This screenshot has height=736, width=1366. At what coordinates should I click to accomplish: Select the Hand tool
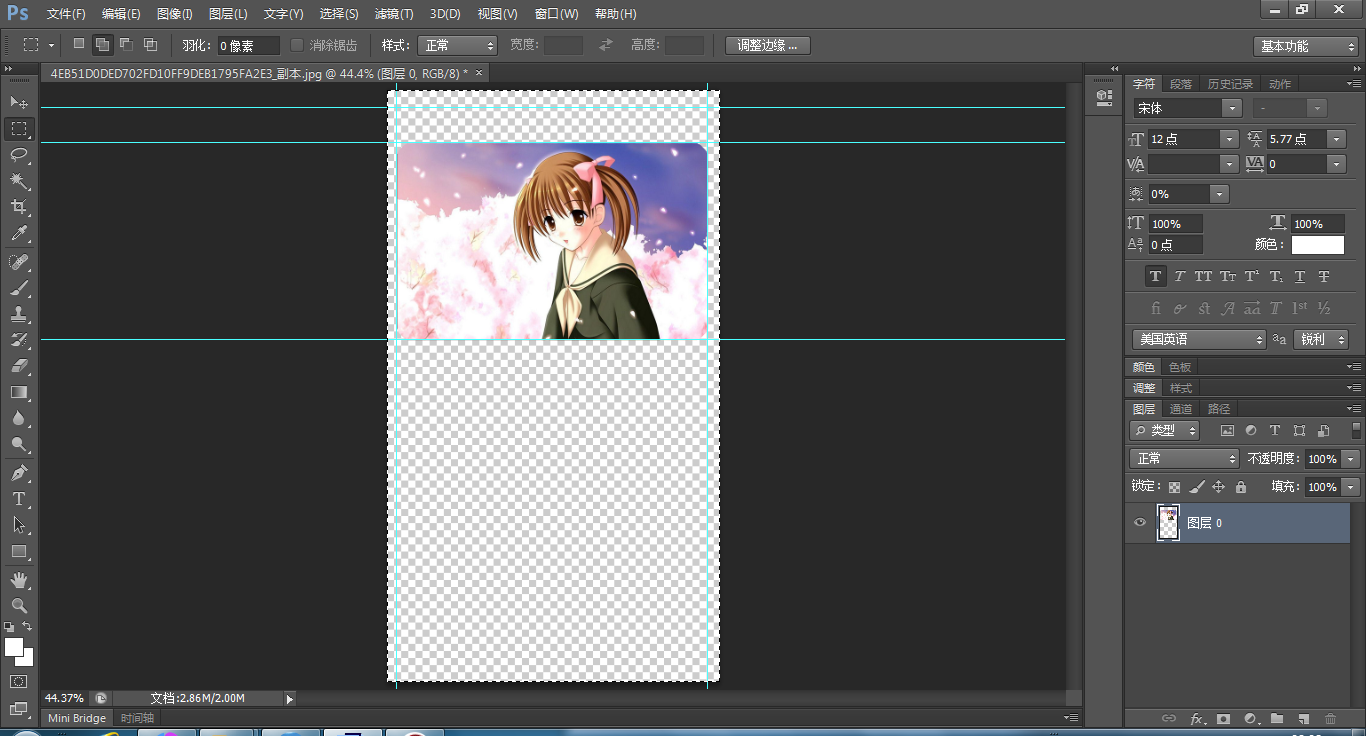[x=19, y=580]
